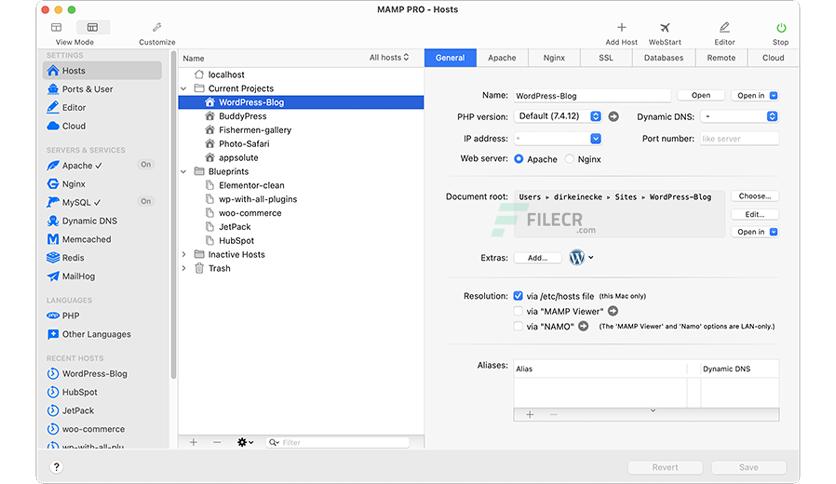This screenshot has height=484, width=836.
Task: Switch to the Apache tab
Action: tap(502, 58)
